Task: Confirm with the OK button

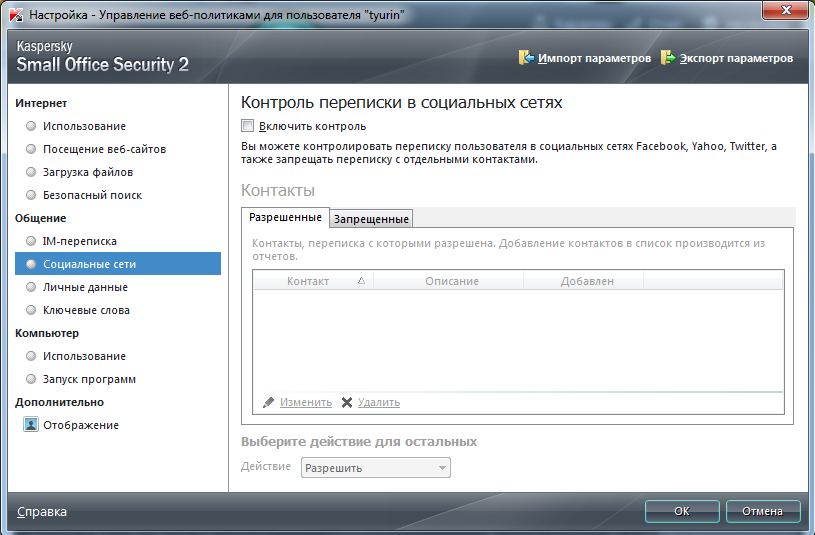Action: pyautogui.click(x=682, y=511)
